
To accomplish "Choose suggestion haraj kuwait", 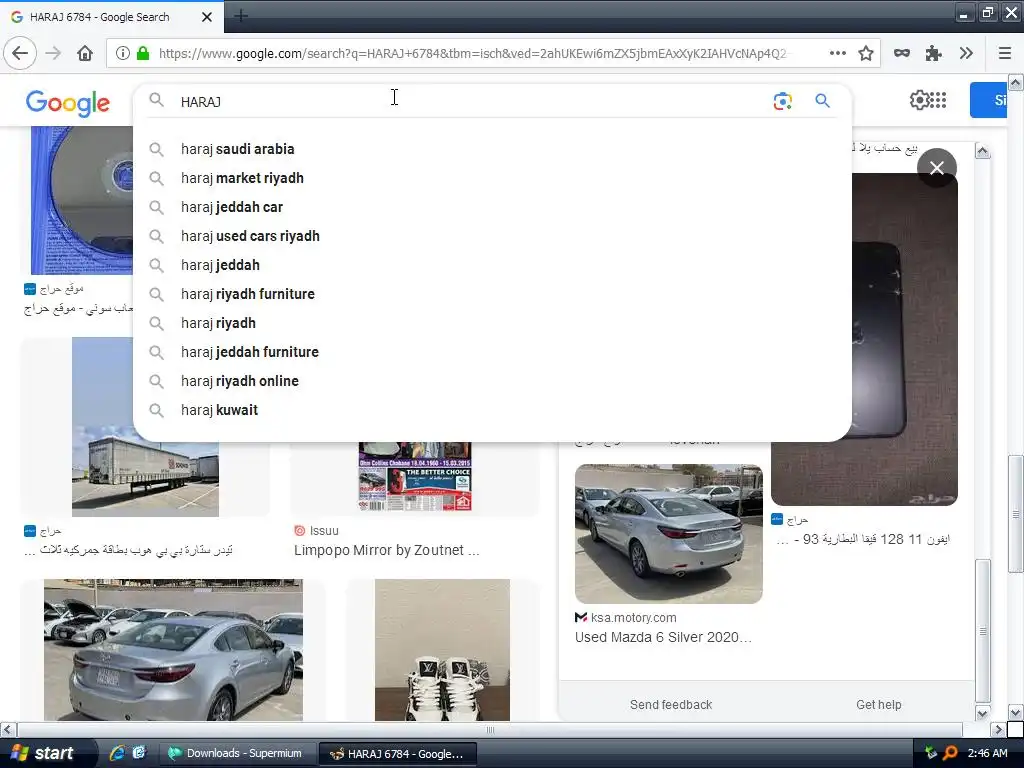I will coord(492,410).
